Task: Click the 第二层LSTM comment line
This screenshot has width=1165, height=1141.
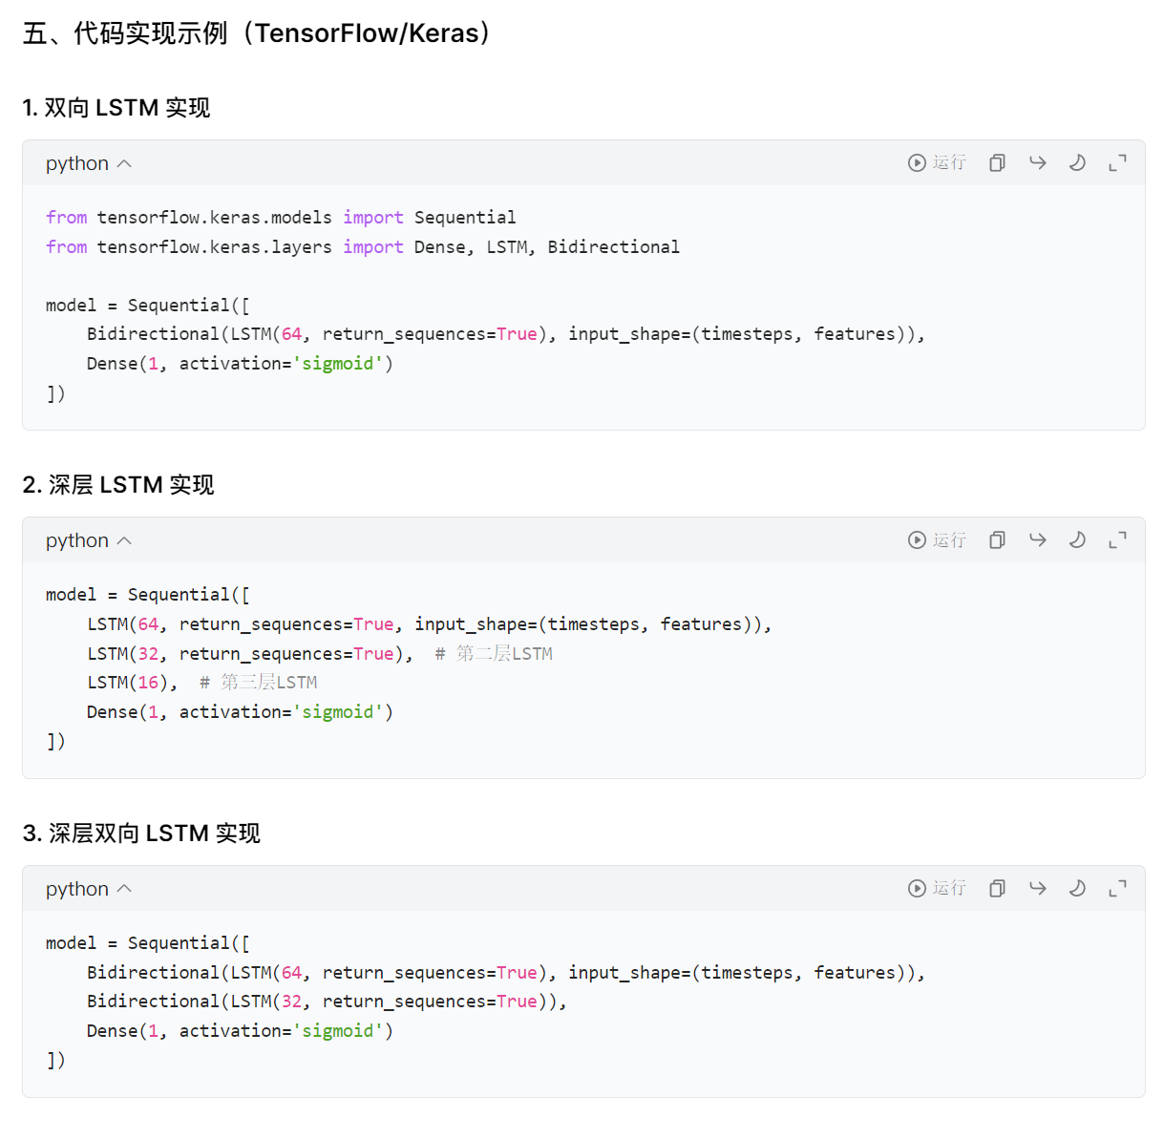Action: point(493,654)
